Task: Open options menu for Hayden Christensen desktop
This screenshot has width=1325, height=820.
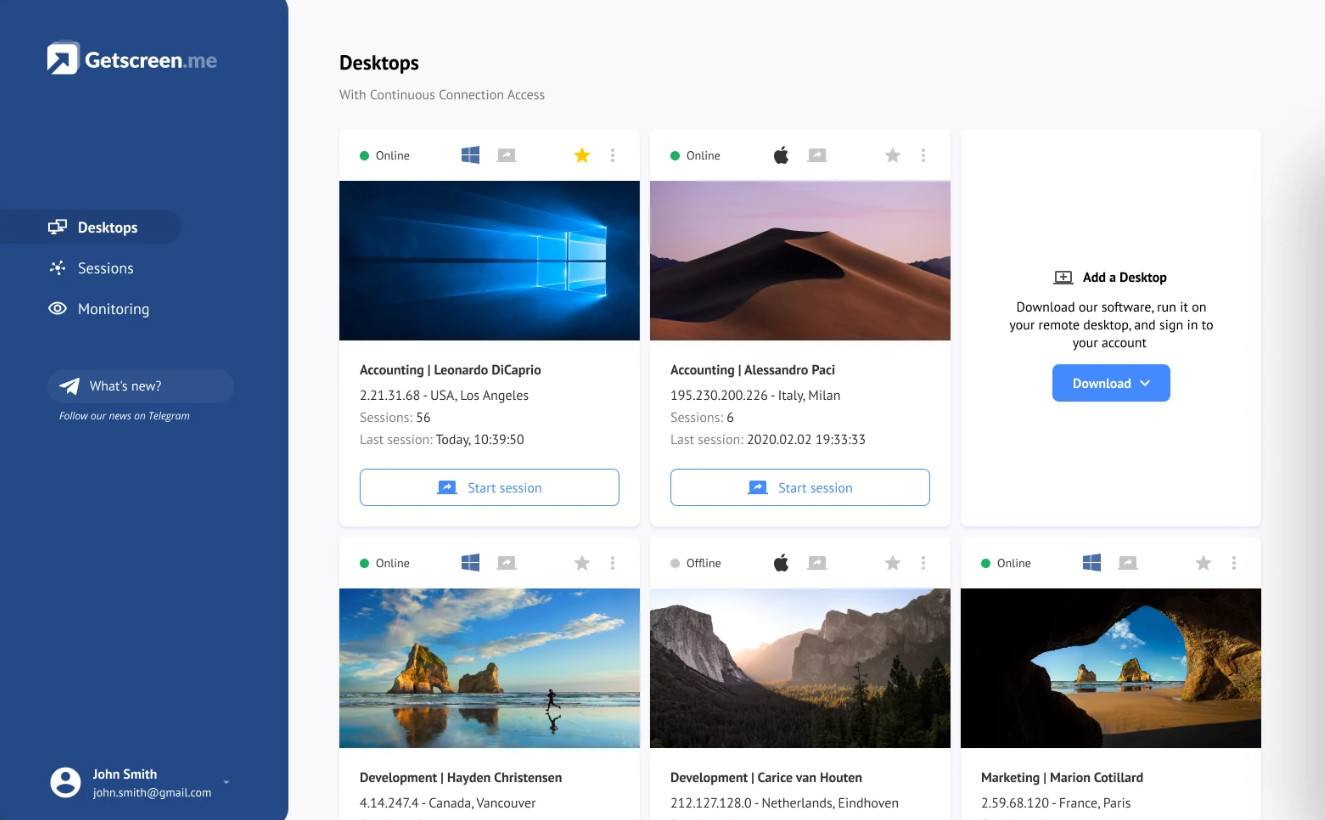Action: click(613, 563)
